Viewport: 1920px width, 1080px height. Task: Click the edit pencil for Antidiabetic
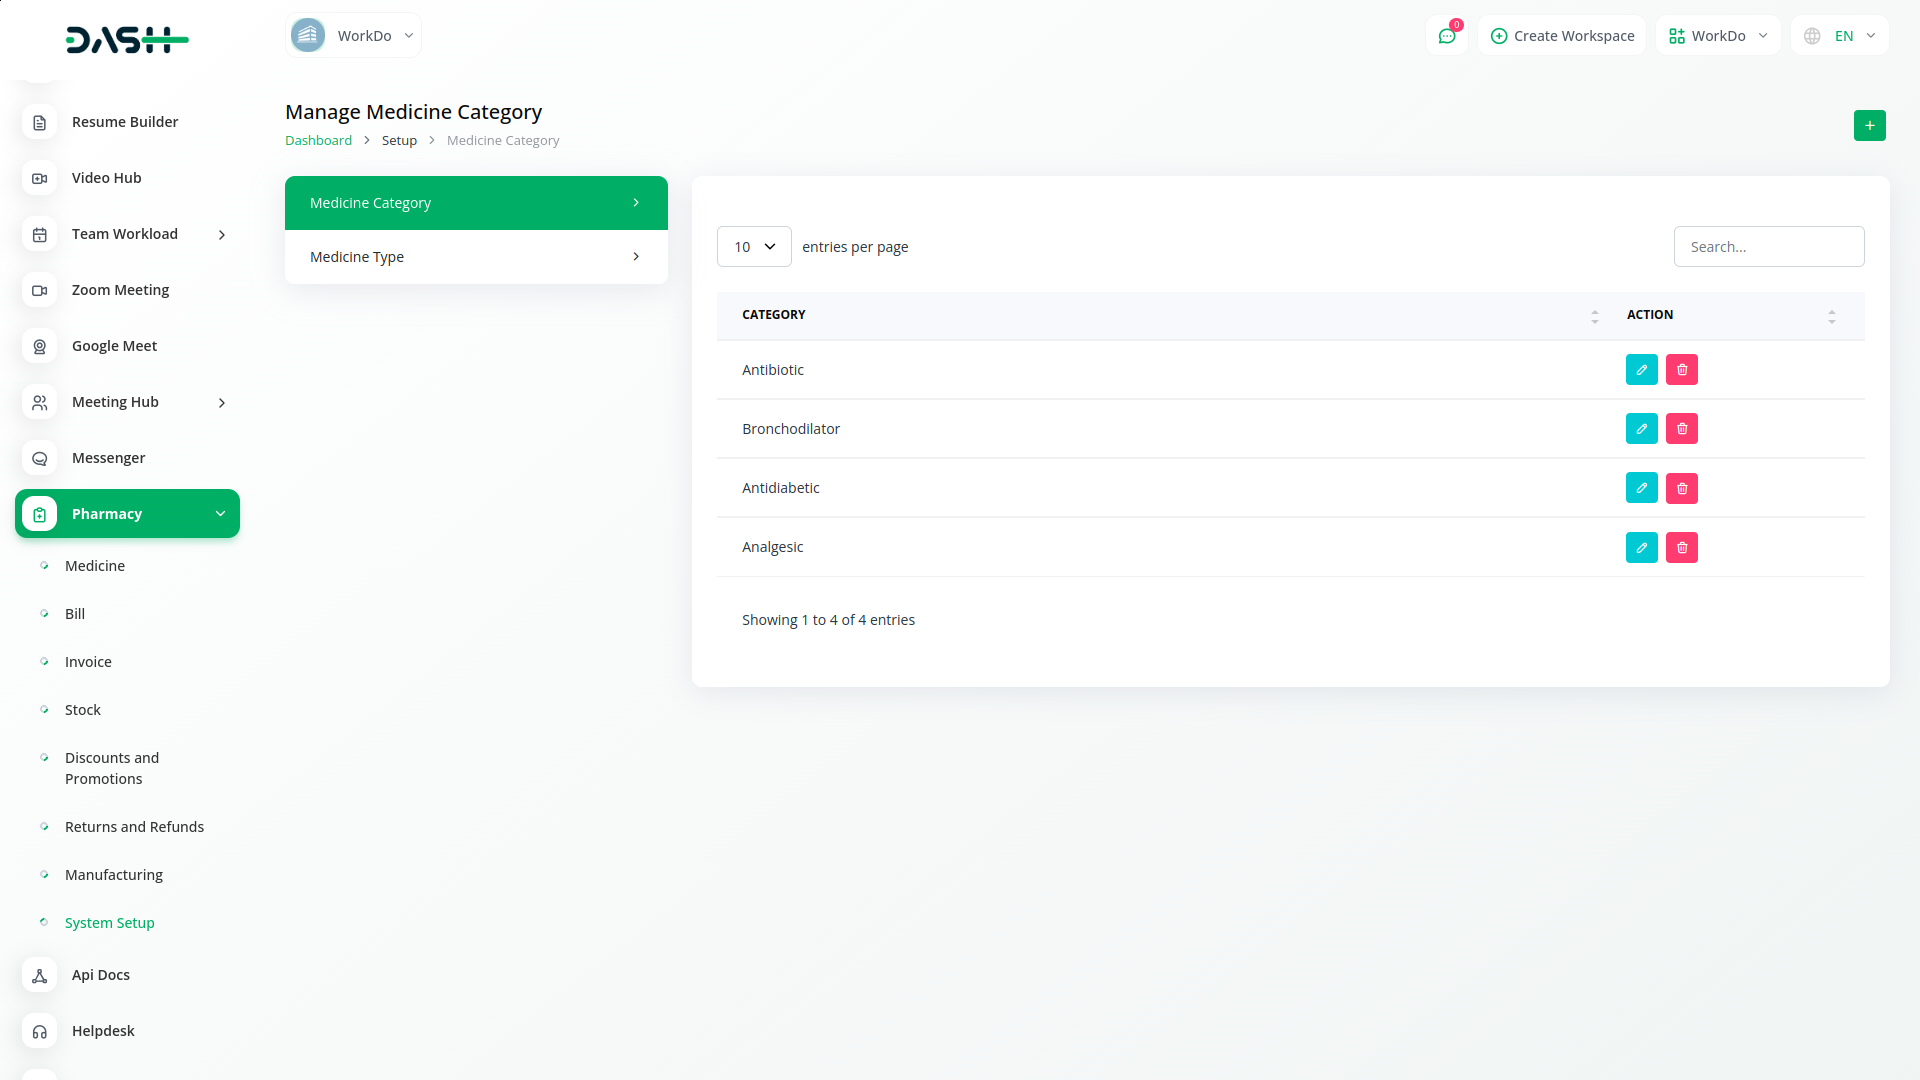pyautogui.click(x=1641, y=488)
